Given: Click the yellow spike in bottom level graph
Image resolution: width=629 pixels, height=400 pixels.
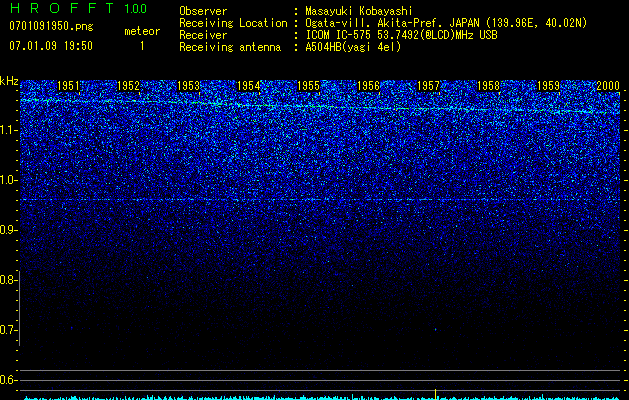Looking at the screenshot, I should (x=435, y=394).
